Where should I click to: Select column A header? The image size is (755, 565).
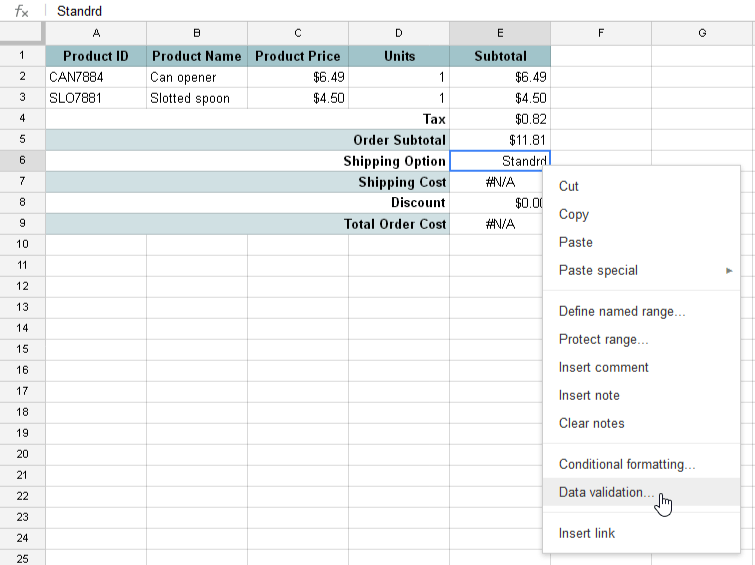(x=96, y=33)
